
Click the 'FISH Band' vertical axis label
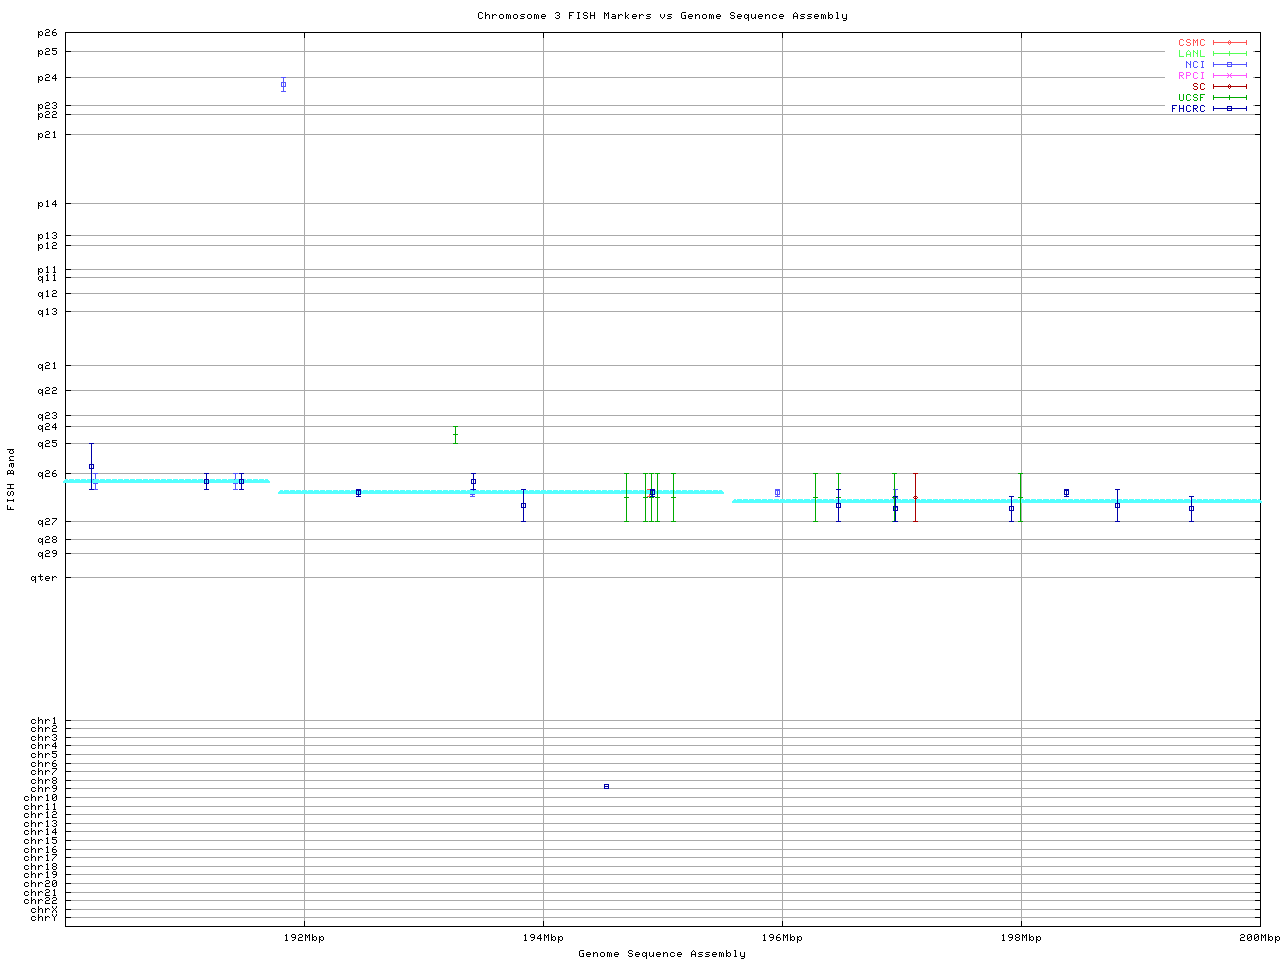(x=12, y=479)
